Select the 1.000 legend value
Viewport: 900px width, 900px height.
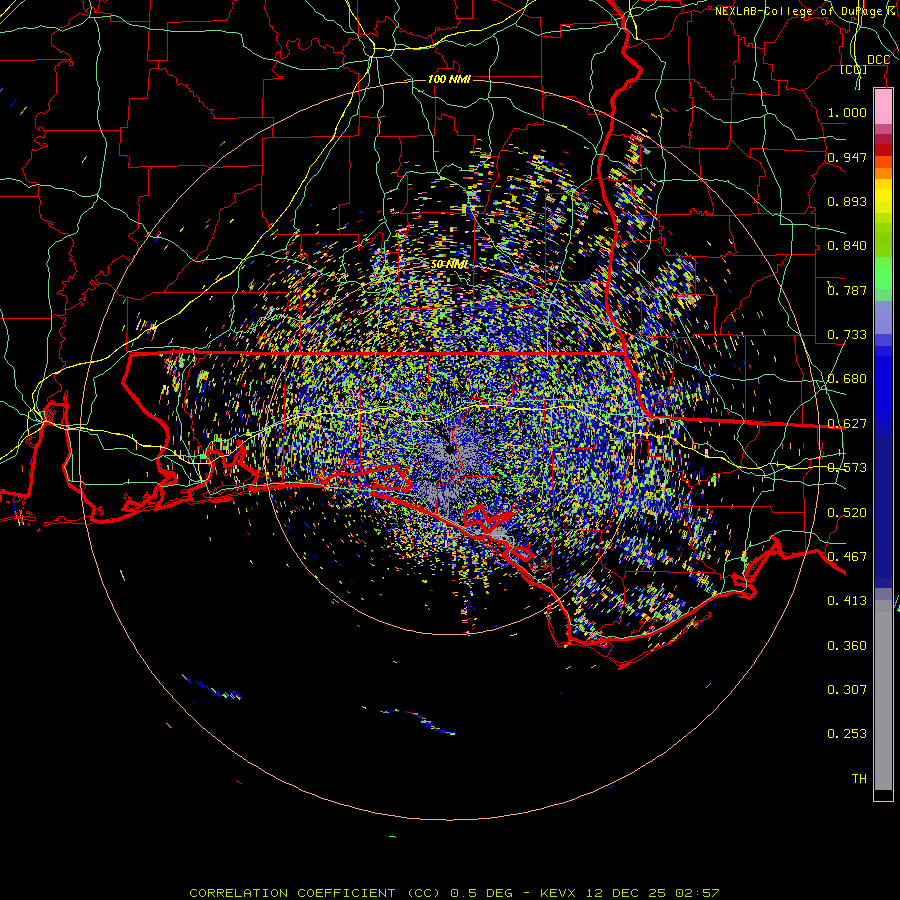pos(847,112)
